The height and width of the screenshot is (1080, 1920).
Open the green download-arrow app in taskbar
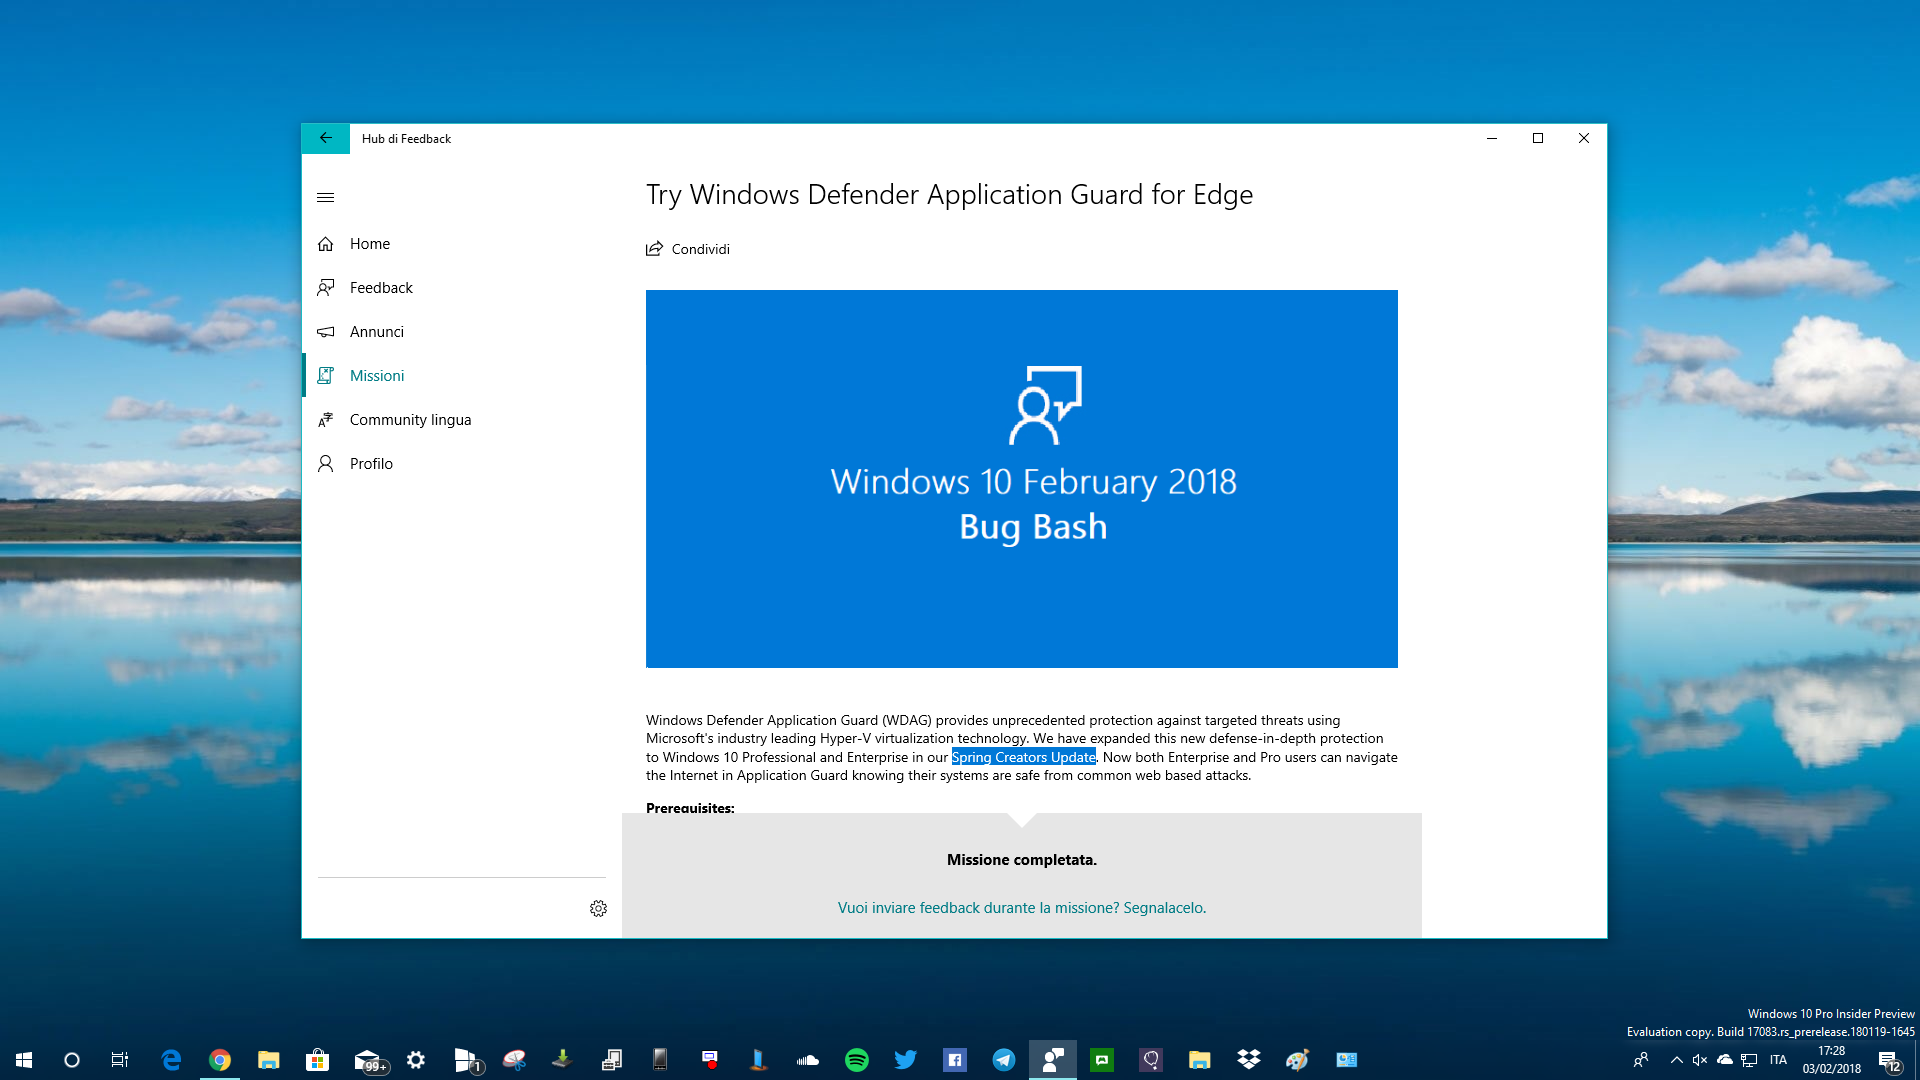coord(562,1060)
